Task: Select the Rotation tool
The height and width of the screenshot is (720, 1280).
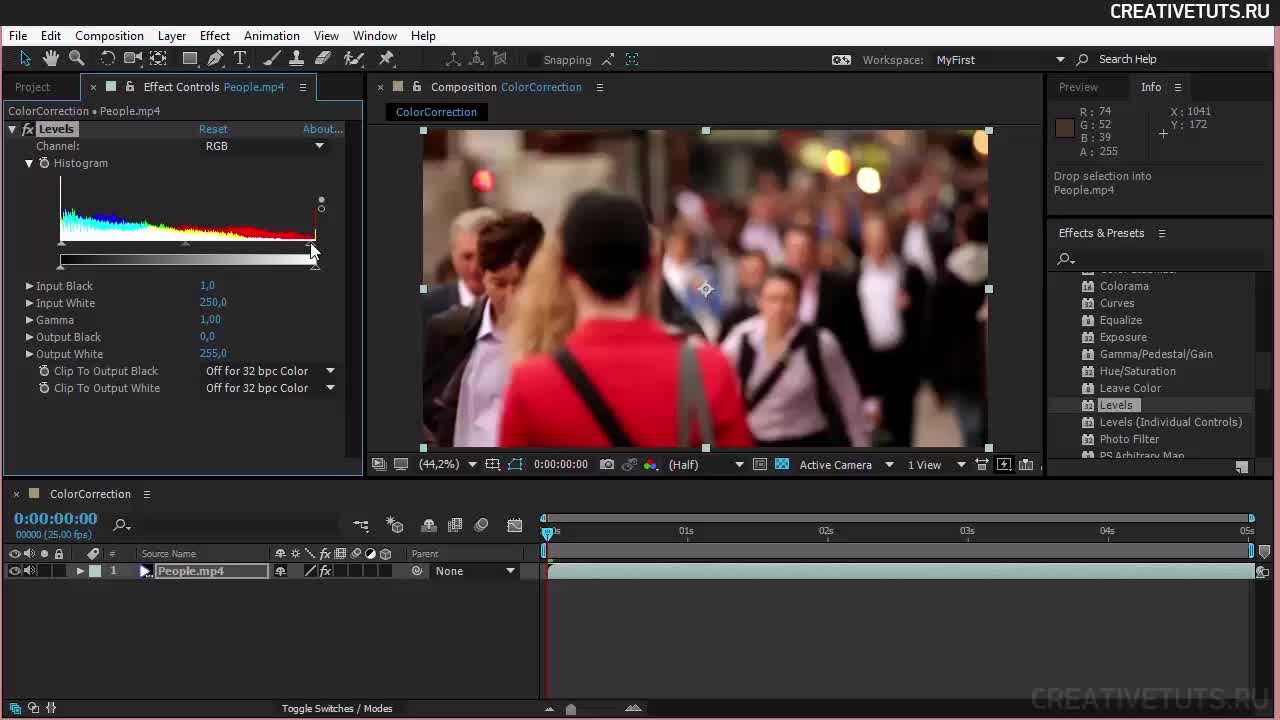Action: (108, 59)
